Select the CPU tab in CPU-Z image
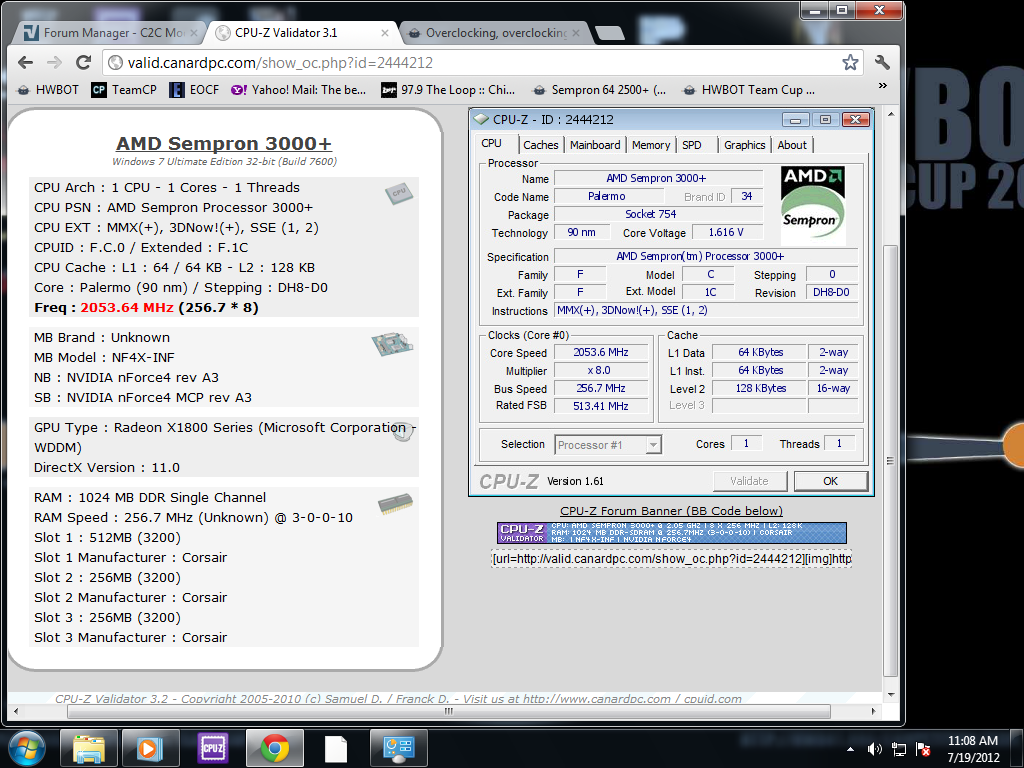The height and width of the screenshot is (768, 1024). pyautogui.click(x=492, y=144)
